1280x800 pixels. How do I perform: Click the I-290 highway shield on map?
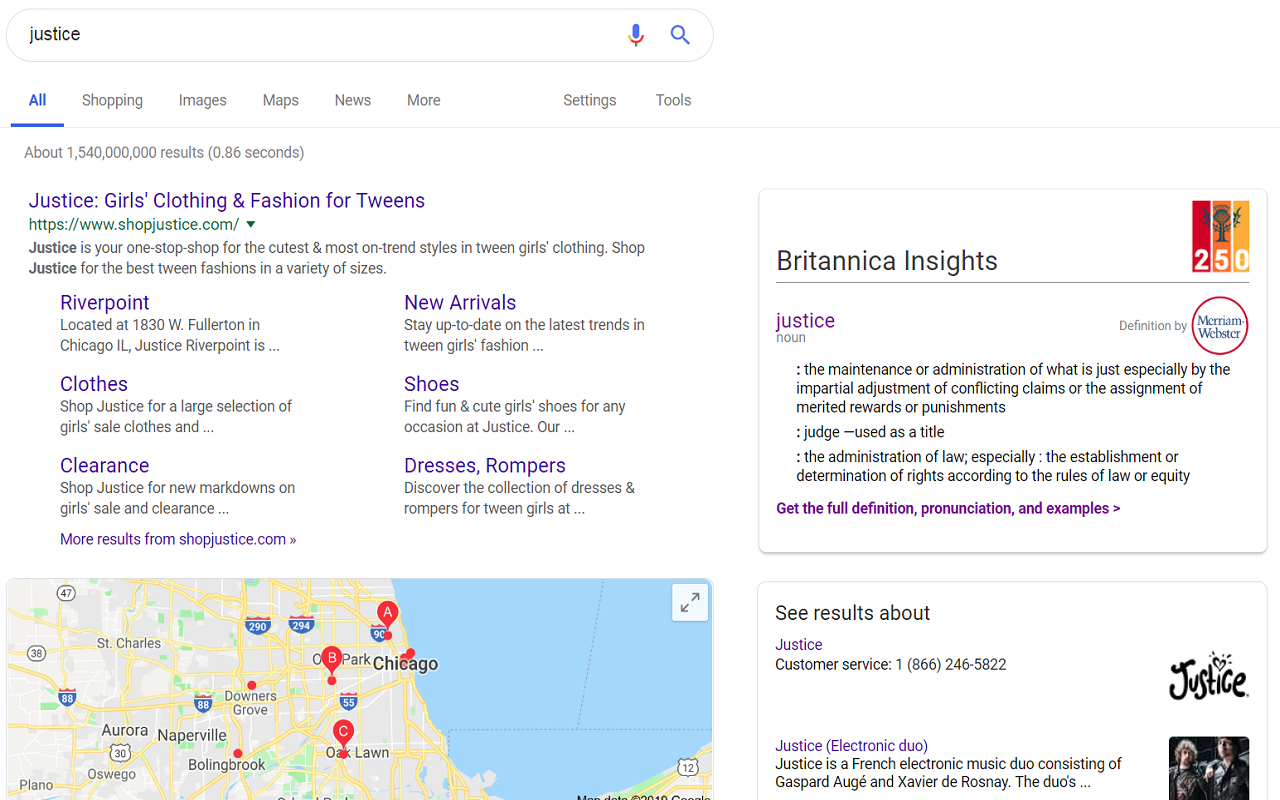(x=257, y=626)
